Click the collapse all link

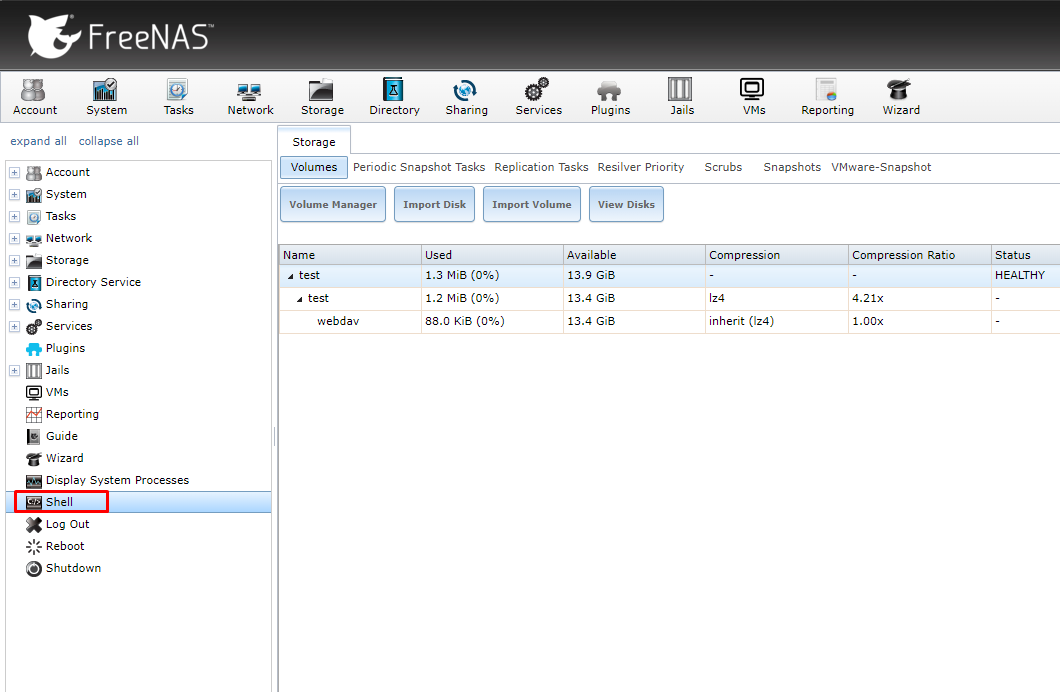pos(109,141)
